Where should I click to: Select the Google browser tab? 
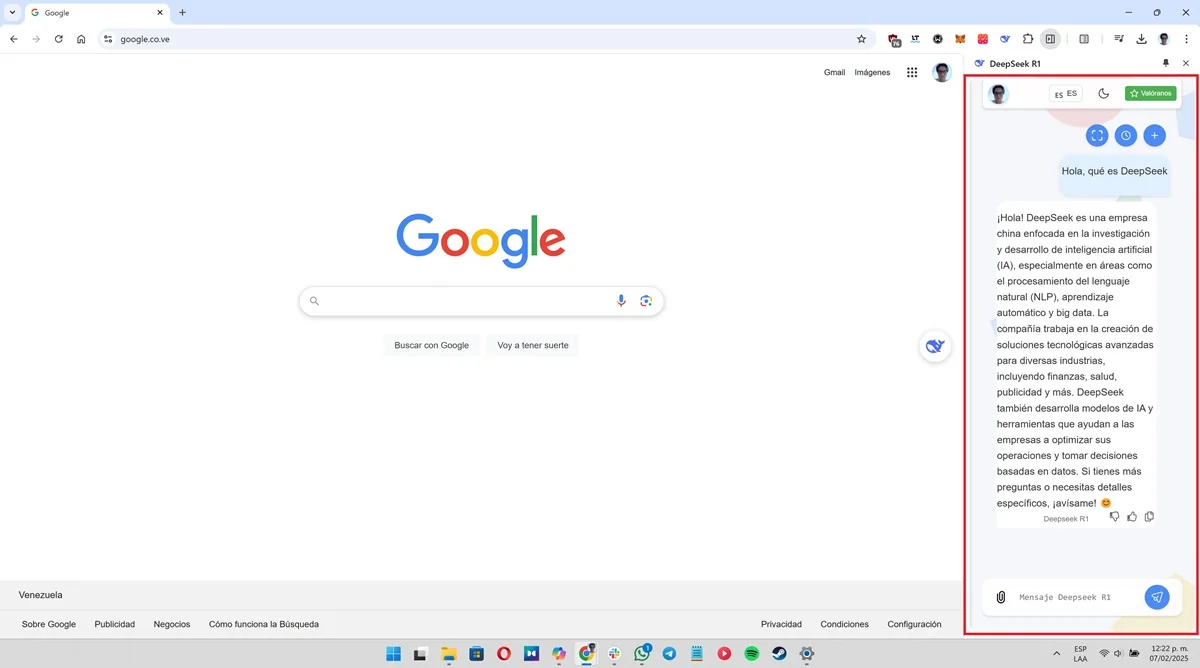pos(97,13)
